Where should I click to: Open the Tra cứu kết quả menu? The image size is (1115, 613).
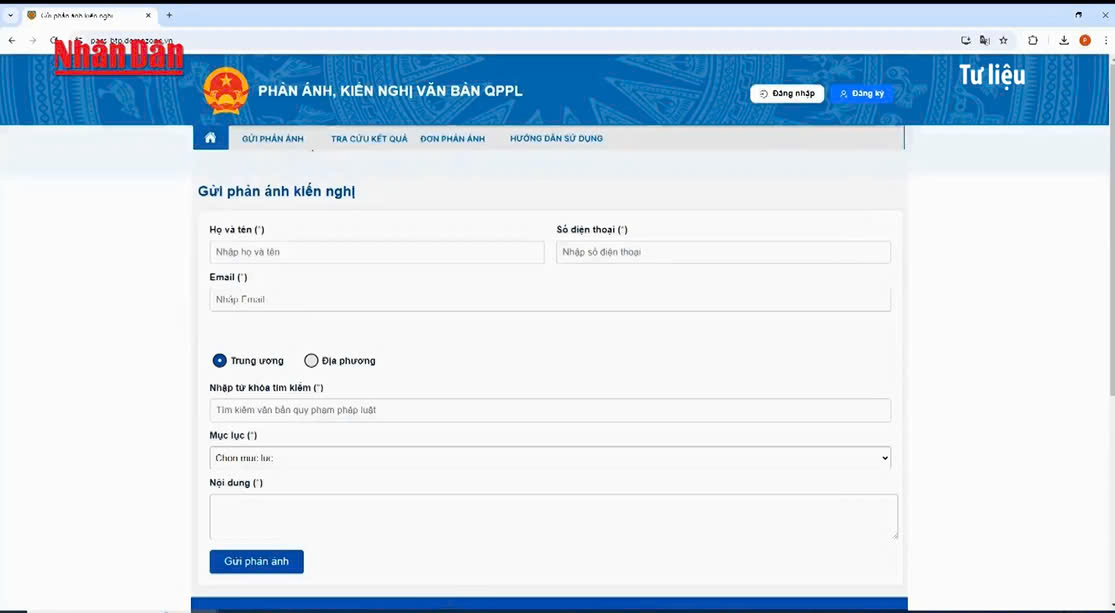coord(369,139)
